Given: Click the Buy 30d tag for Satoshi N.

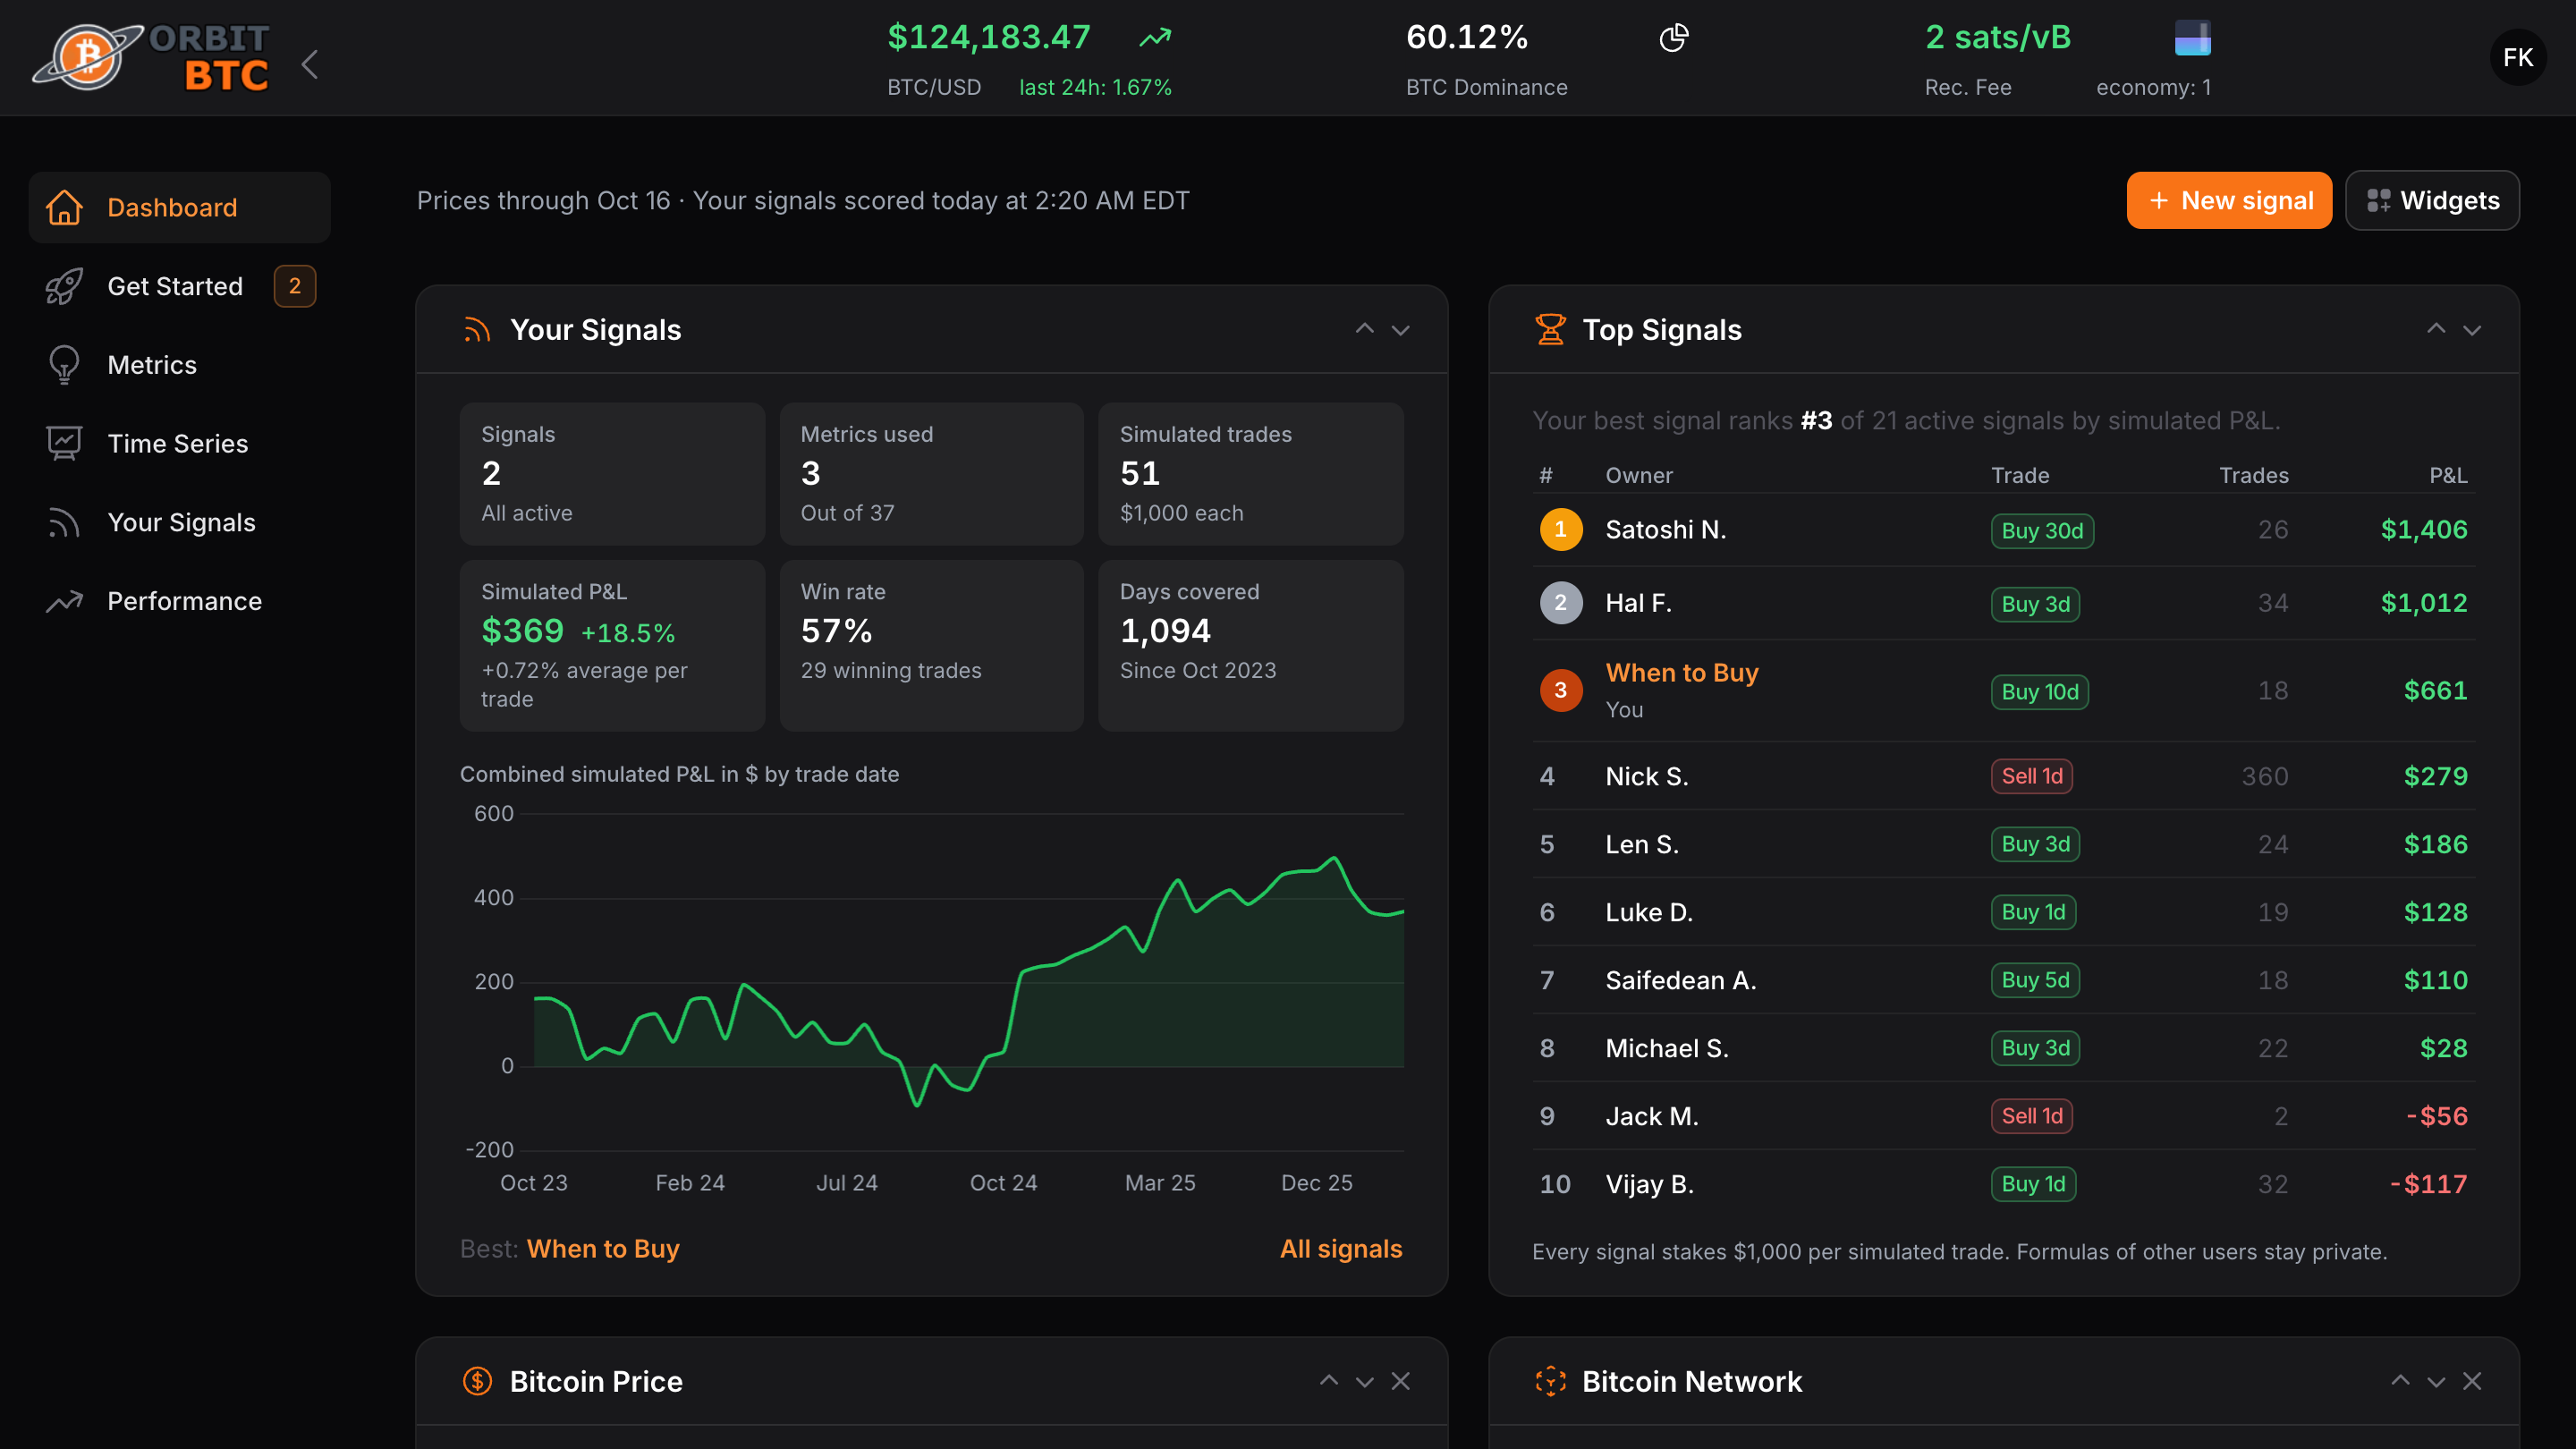Looking at the screenshot, I should point(2042,531).
